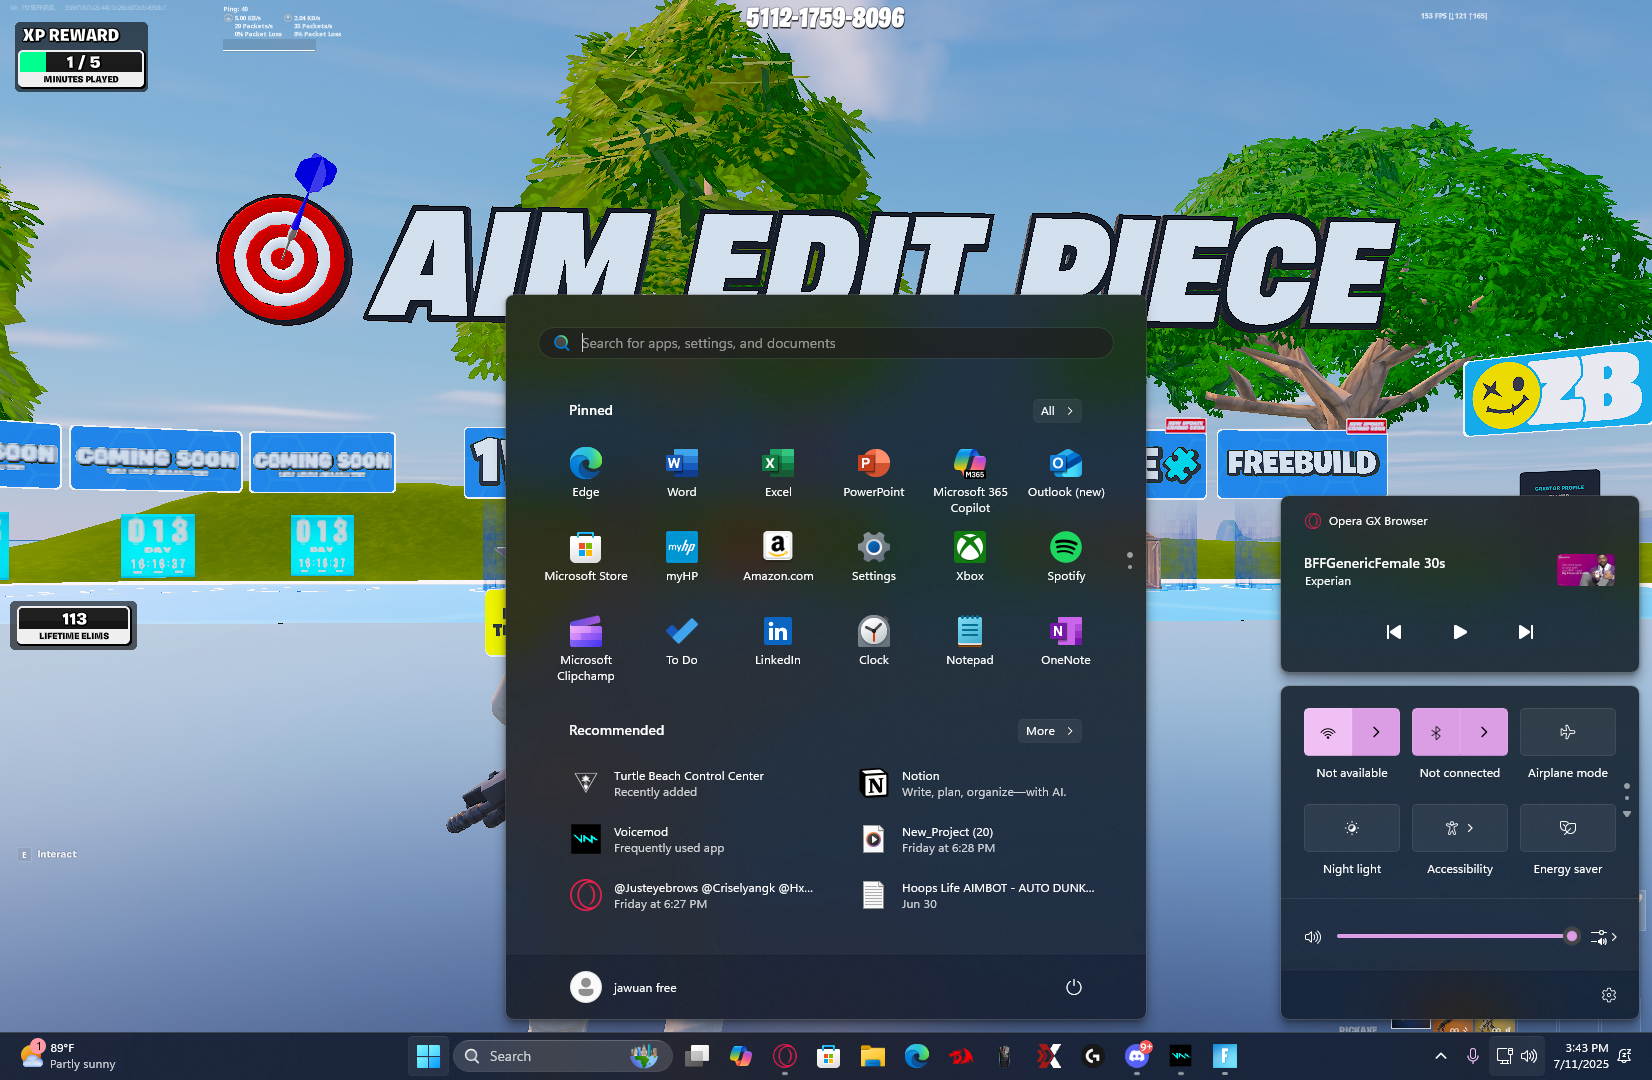The height and width of the screenshot is (1080, 1652).
Task: Enable Airplane mode
Action: [1567, 732]
